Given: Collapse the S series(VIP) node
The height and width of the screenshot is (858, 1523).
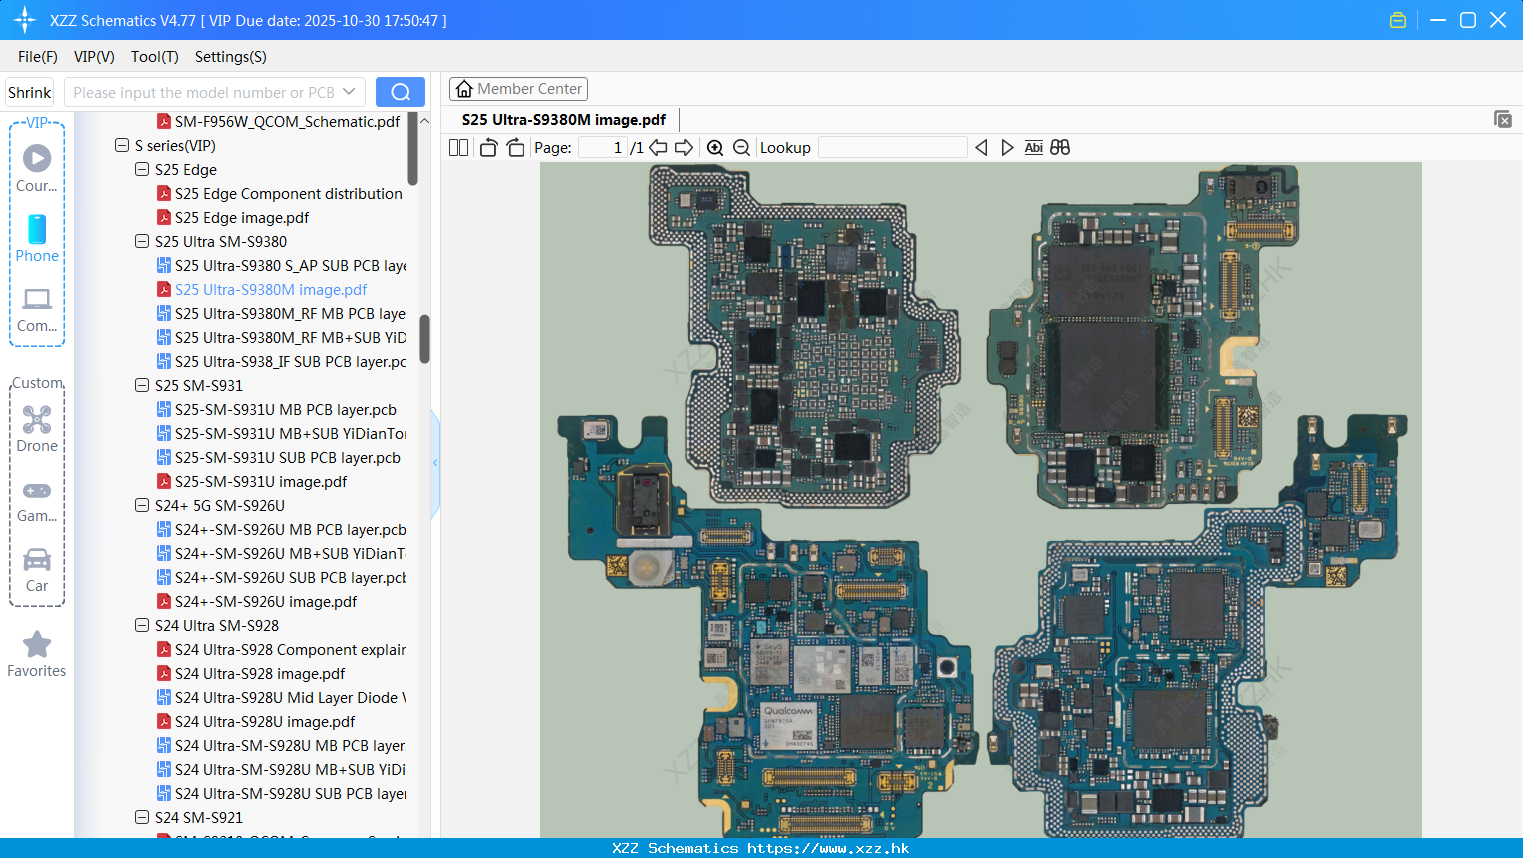Looking at the screenshot, I should pyautogui.click(x=122, y=145).
